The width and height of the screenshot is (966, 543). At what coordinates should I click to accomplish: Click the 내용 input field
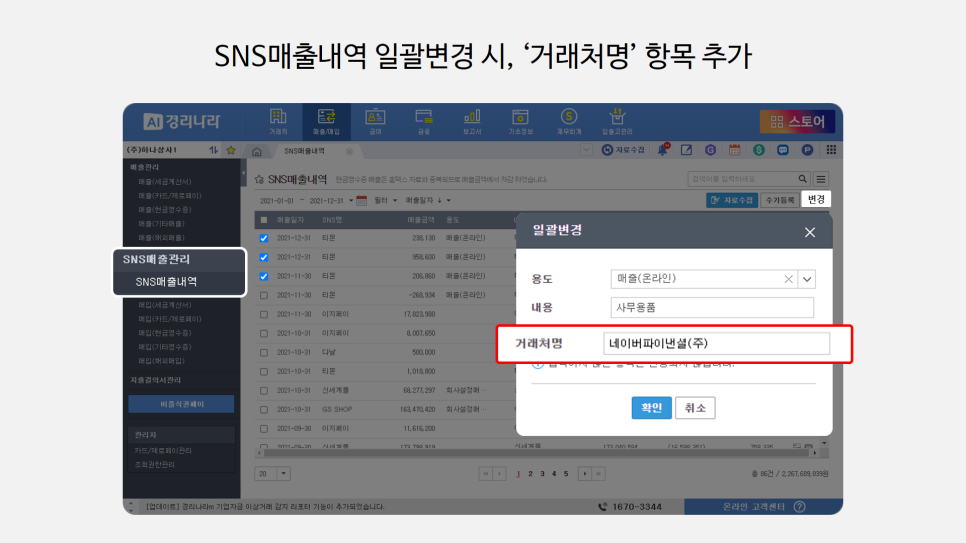tap(712, 308)
